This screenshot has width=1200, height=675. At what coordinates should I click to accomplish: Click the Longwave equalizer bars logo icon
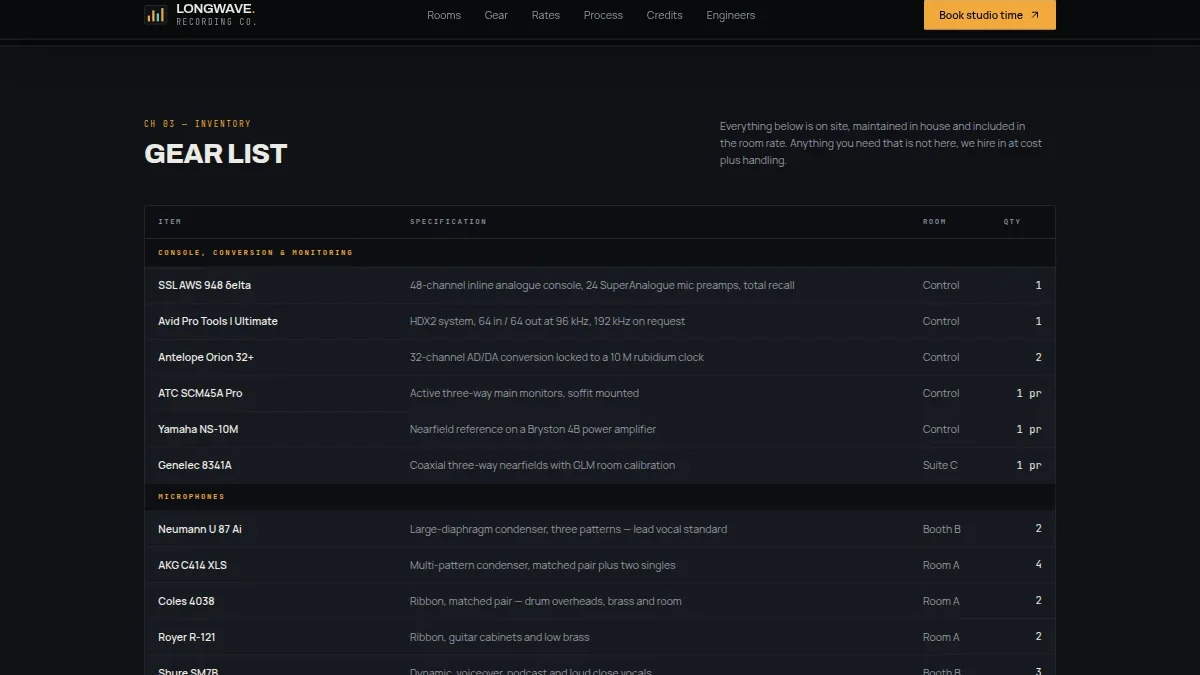click(155, 14)
